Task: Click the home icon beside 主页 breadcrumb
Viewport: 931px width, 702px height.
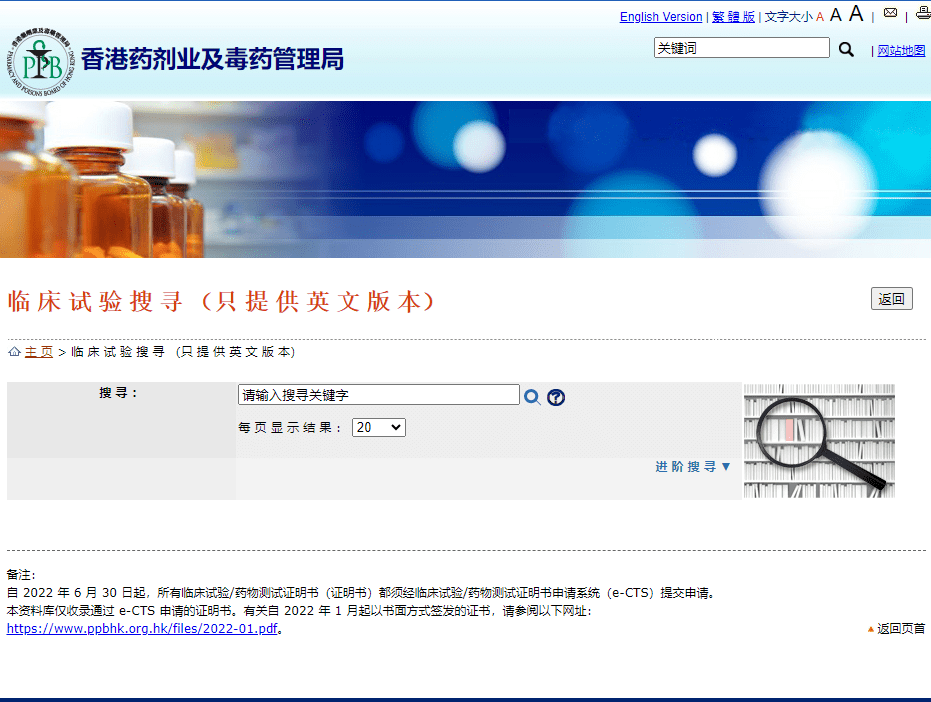Action: 14,352
